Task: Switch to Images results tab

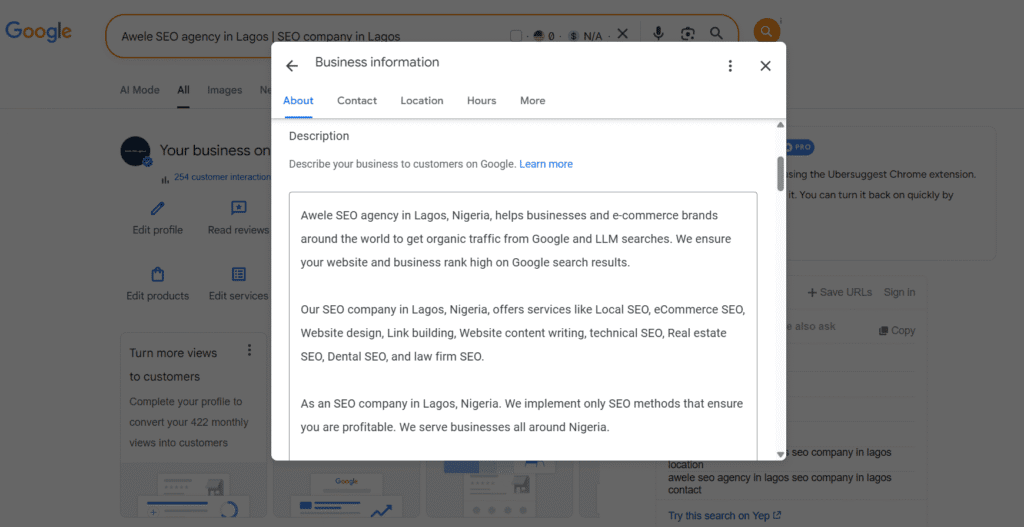Action: point(225,90)
